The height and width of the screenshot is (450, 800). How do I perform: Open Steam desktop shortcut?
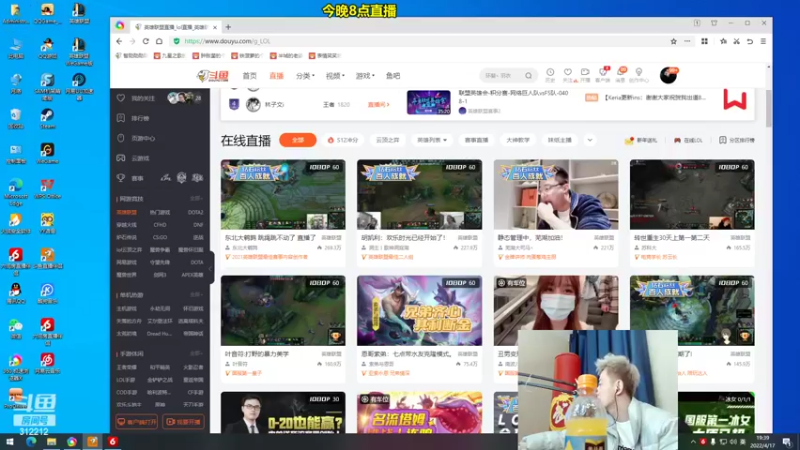[47, 118]
